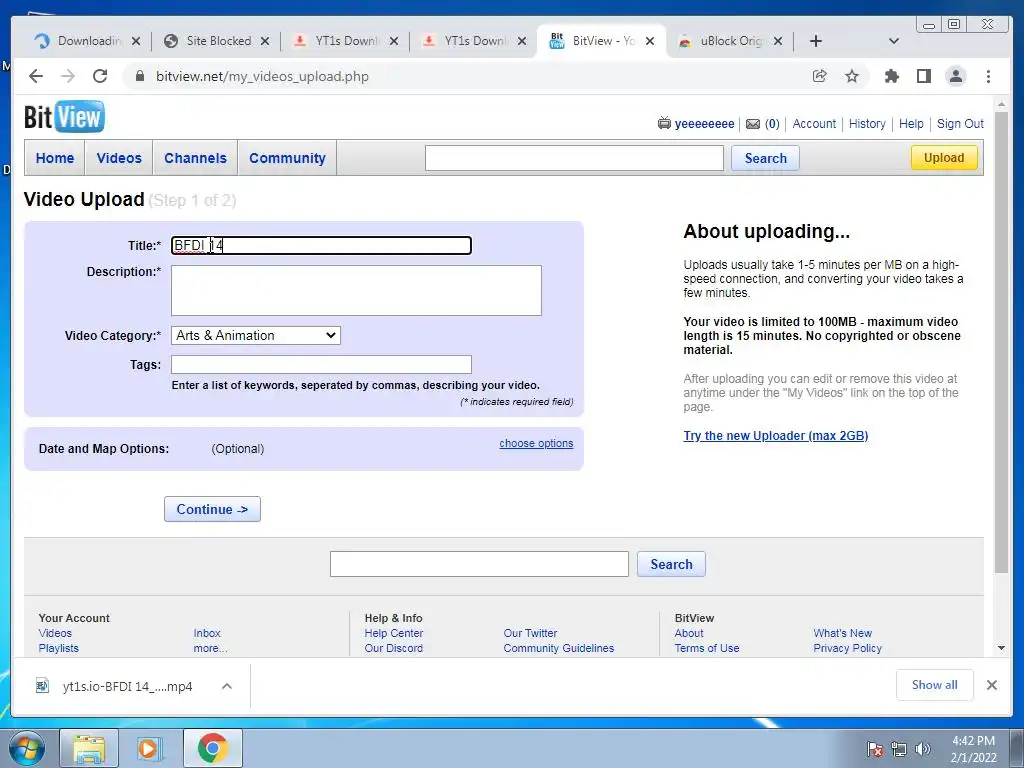This screenshot has height=768, width=1024.
Task: Close the Site Blocked tab
Action: click(264, 41)
